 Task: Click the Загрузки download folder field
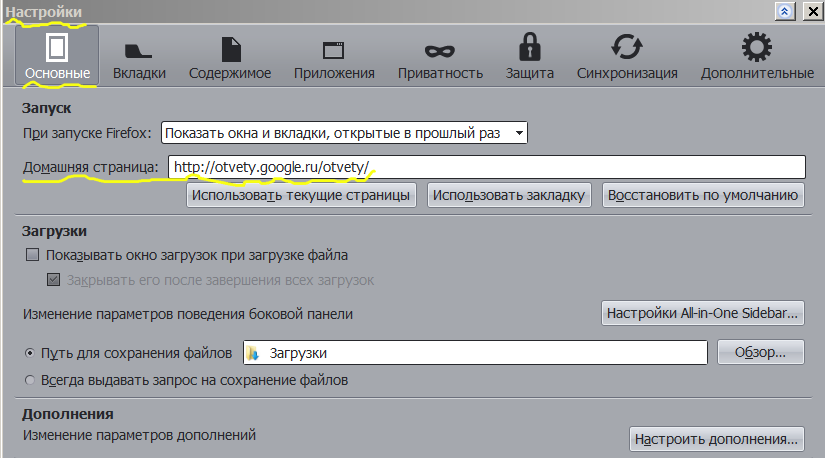click(475, 353)
